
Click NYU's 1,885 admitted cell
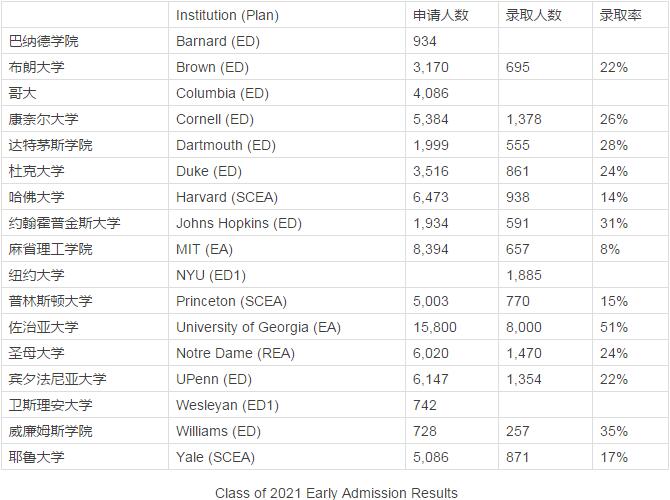(524, 275)
